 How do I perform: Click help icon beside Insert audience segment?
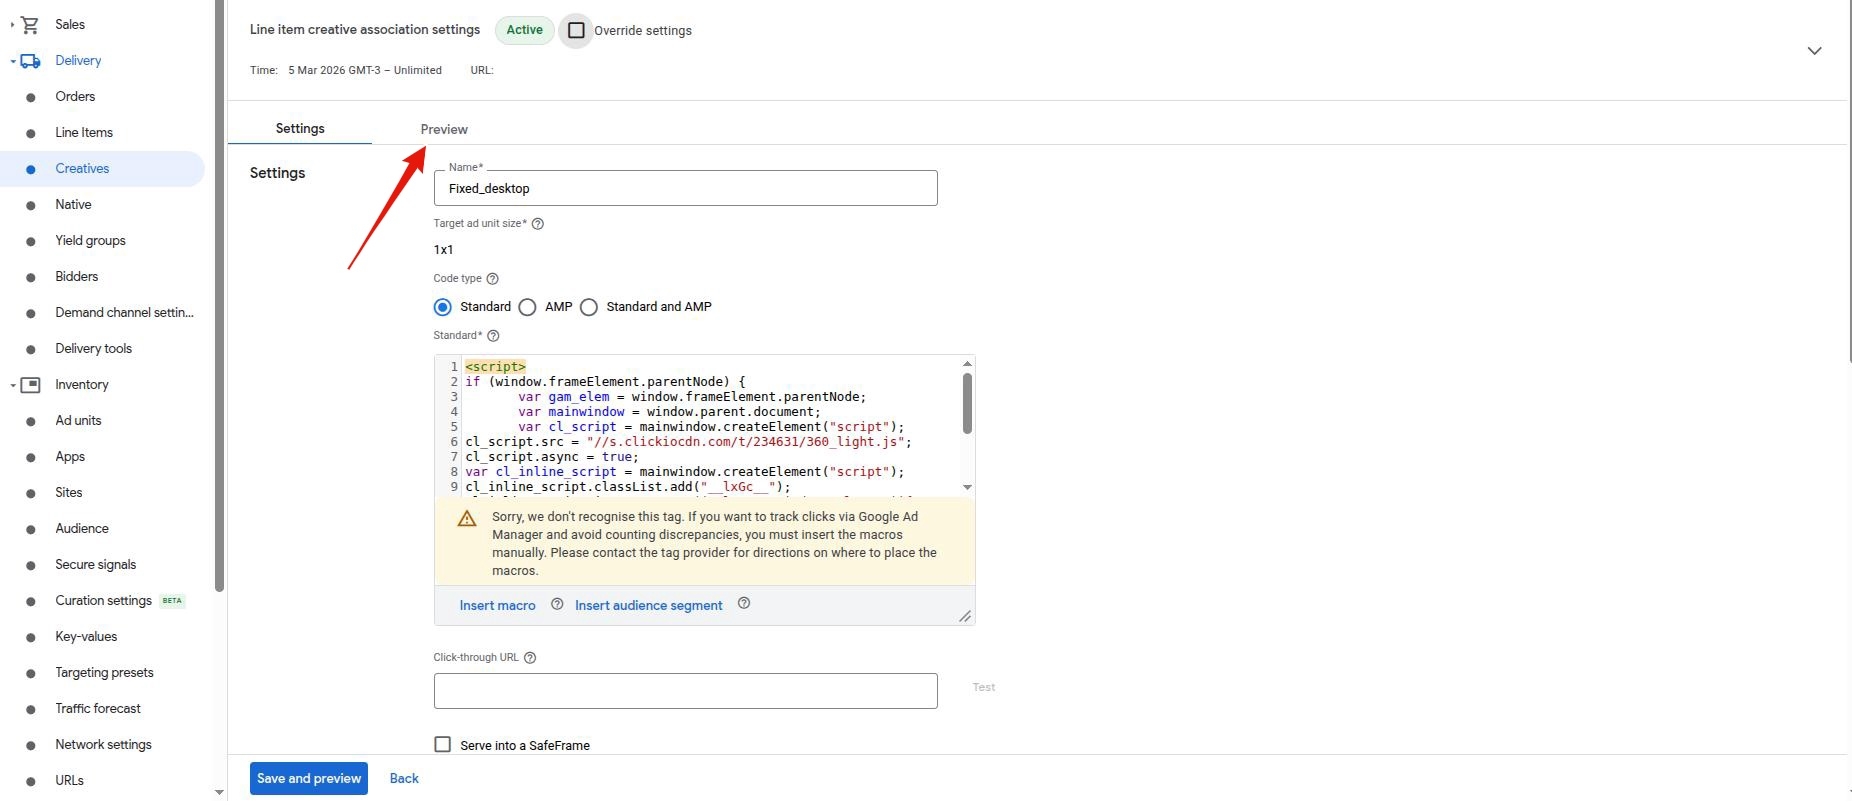744,603
